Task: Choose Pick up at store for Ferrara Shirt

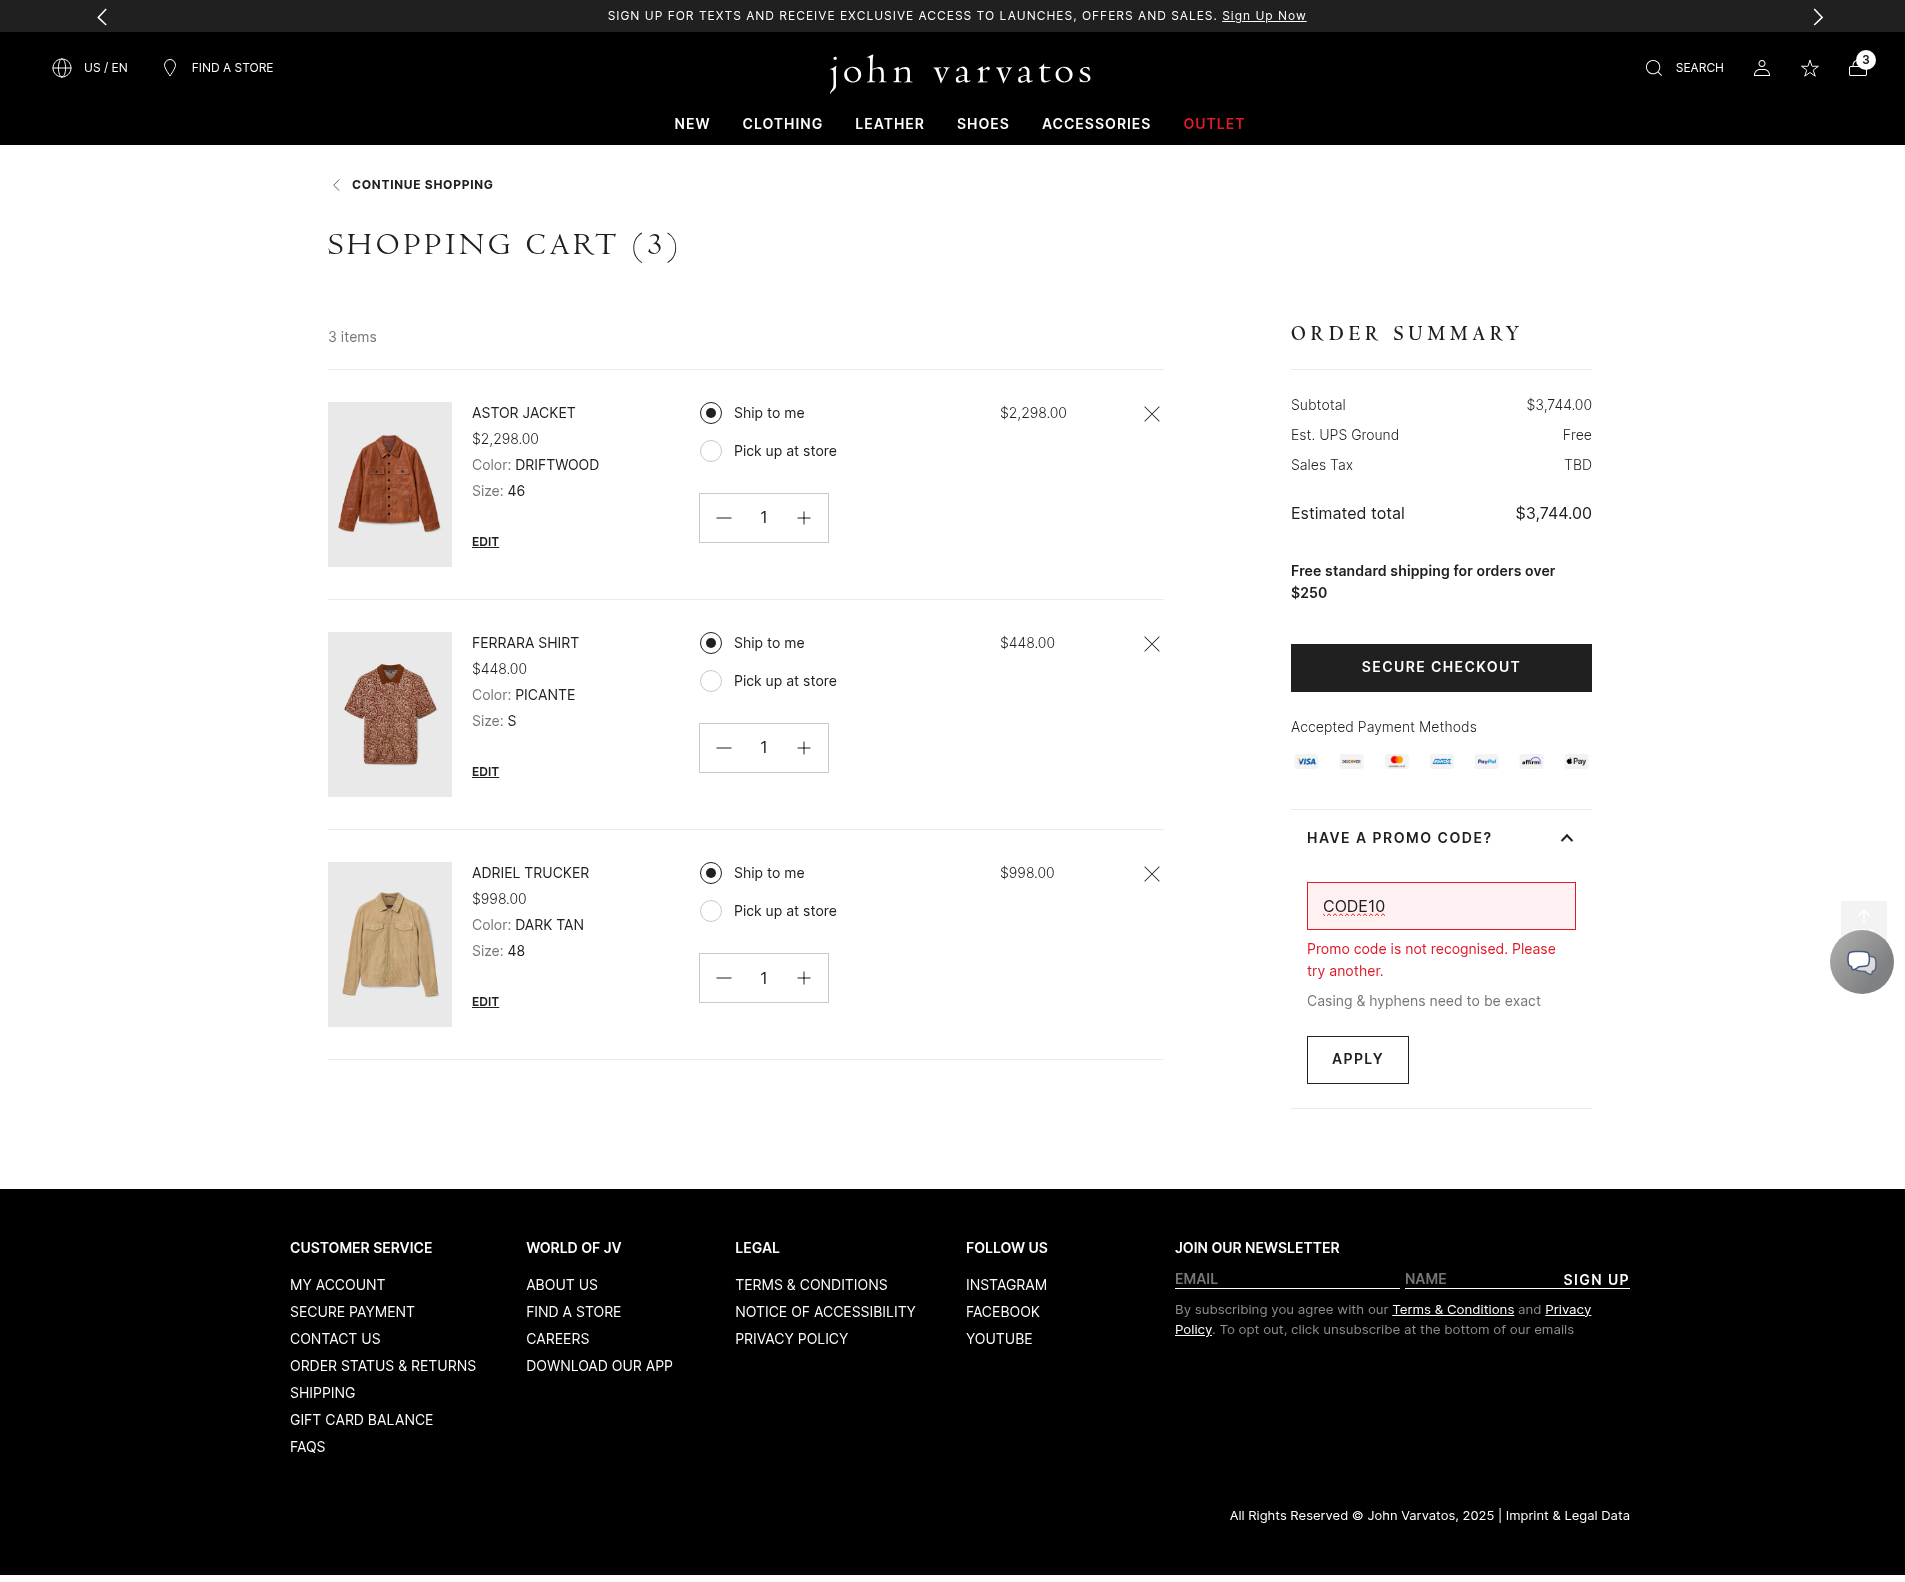Action: (x=711, y=681)
